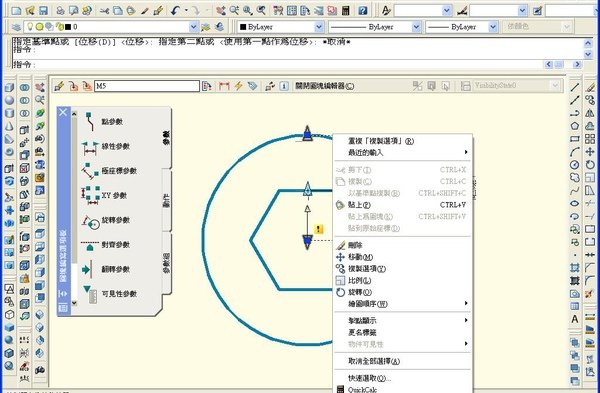
Task: Open the QuickCalc calculator toolbar icon
Action: pyautogui.click(x=346, y=10)
